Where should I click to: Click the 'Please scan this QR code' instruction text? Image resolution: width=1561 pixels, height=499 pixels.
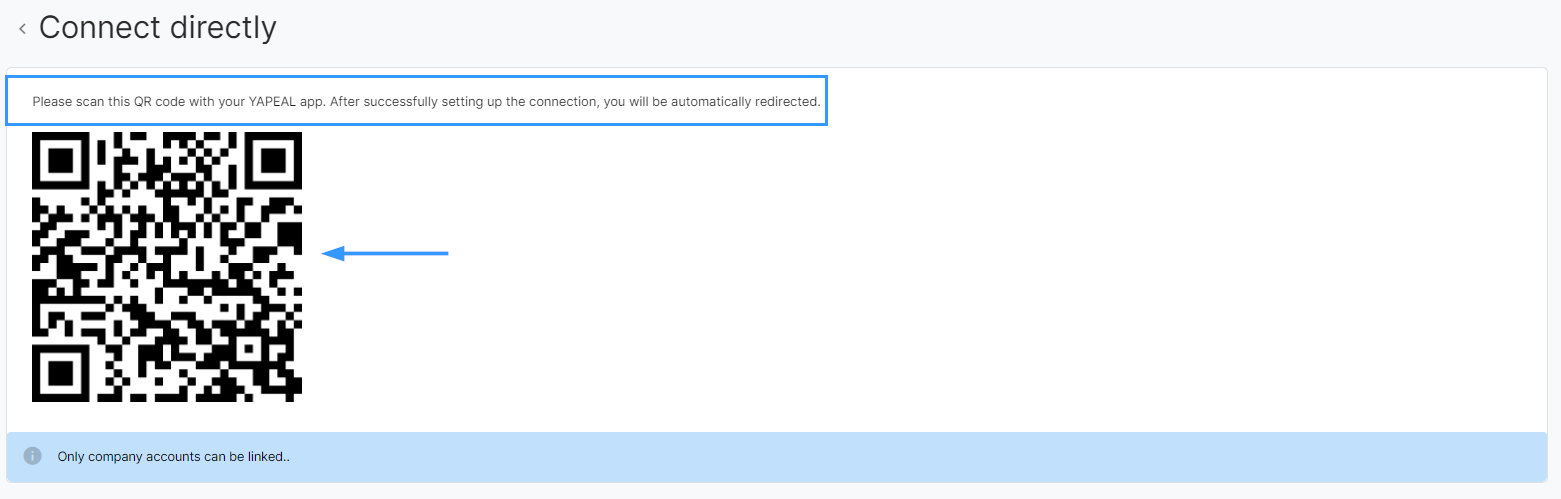(426, 102)
